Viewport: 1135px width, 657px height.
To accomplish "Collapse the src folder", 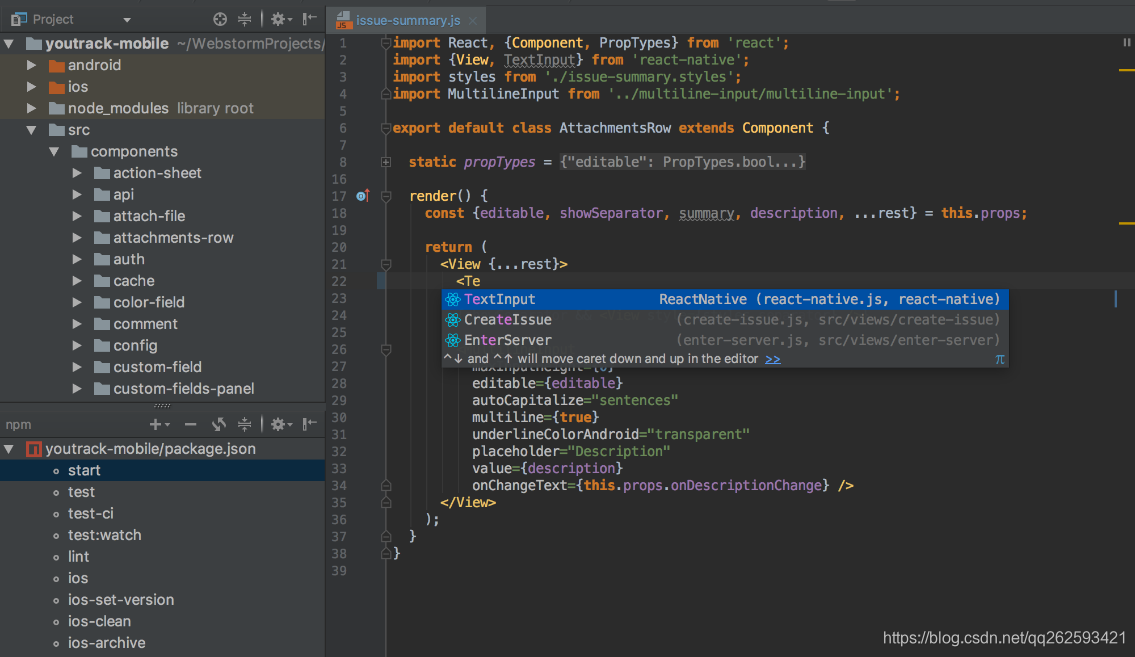I will point(31,130).
